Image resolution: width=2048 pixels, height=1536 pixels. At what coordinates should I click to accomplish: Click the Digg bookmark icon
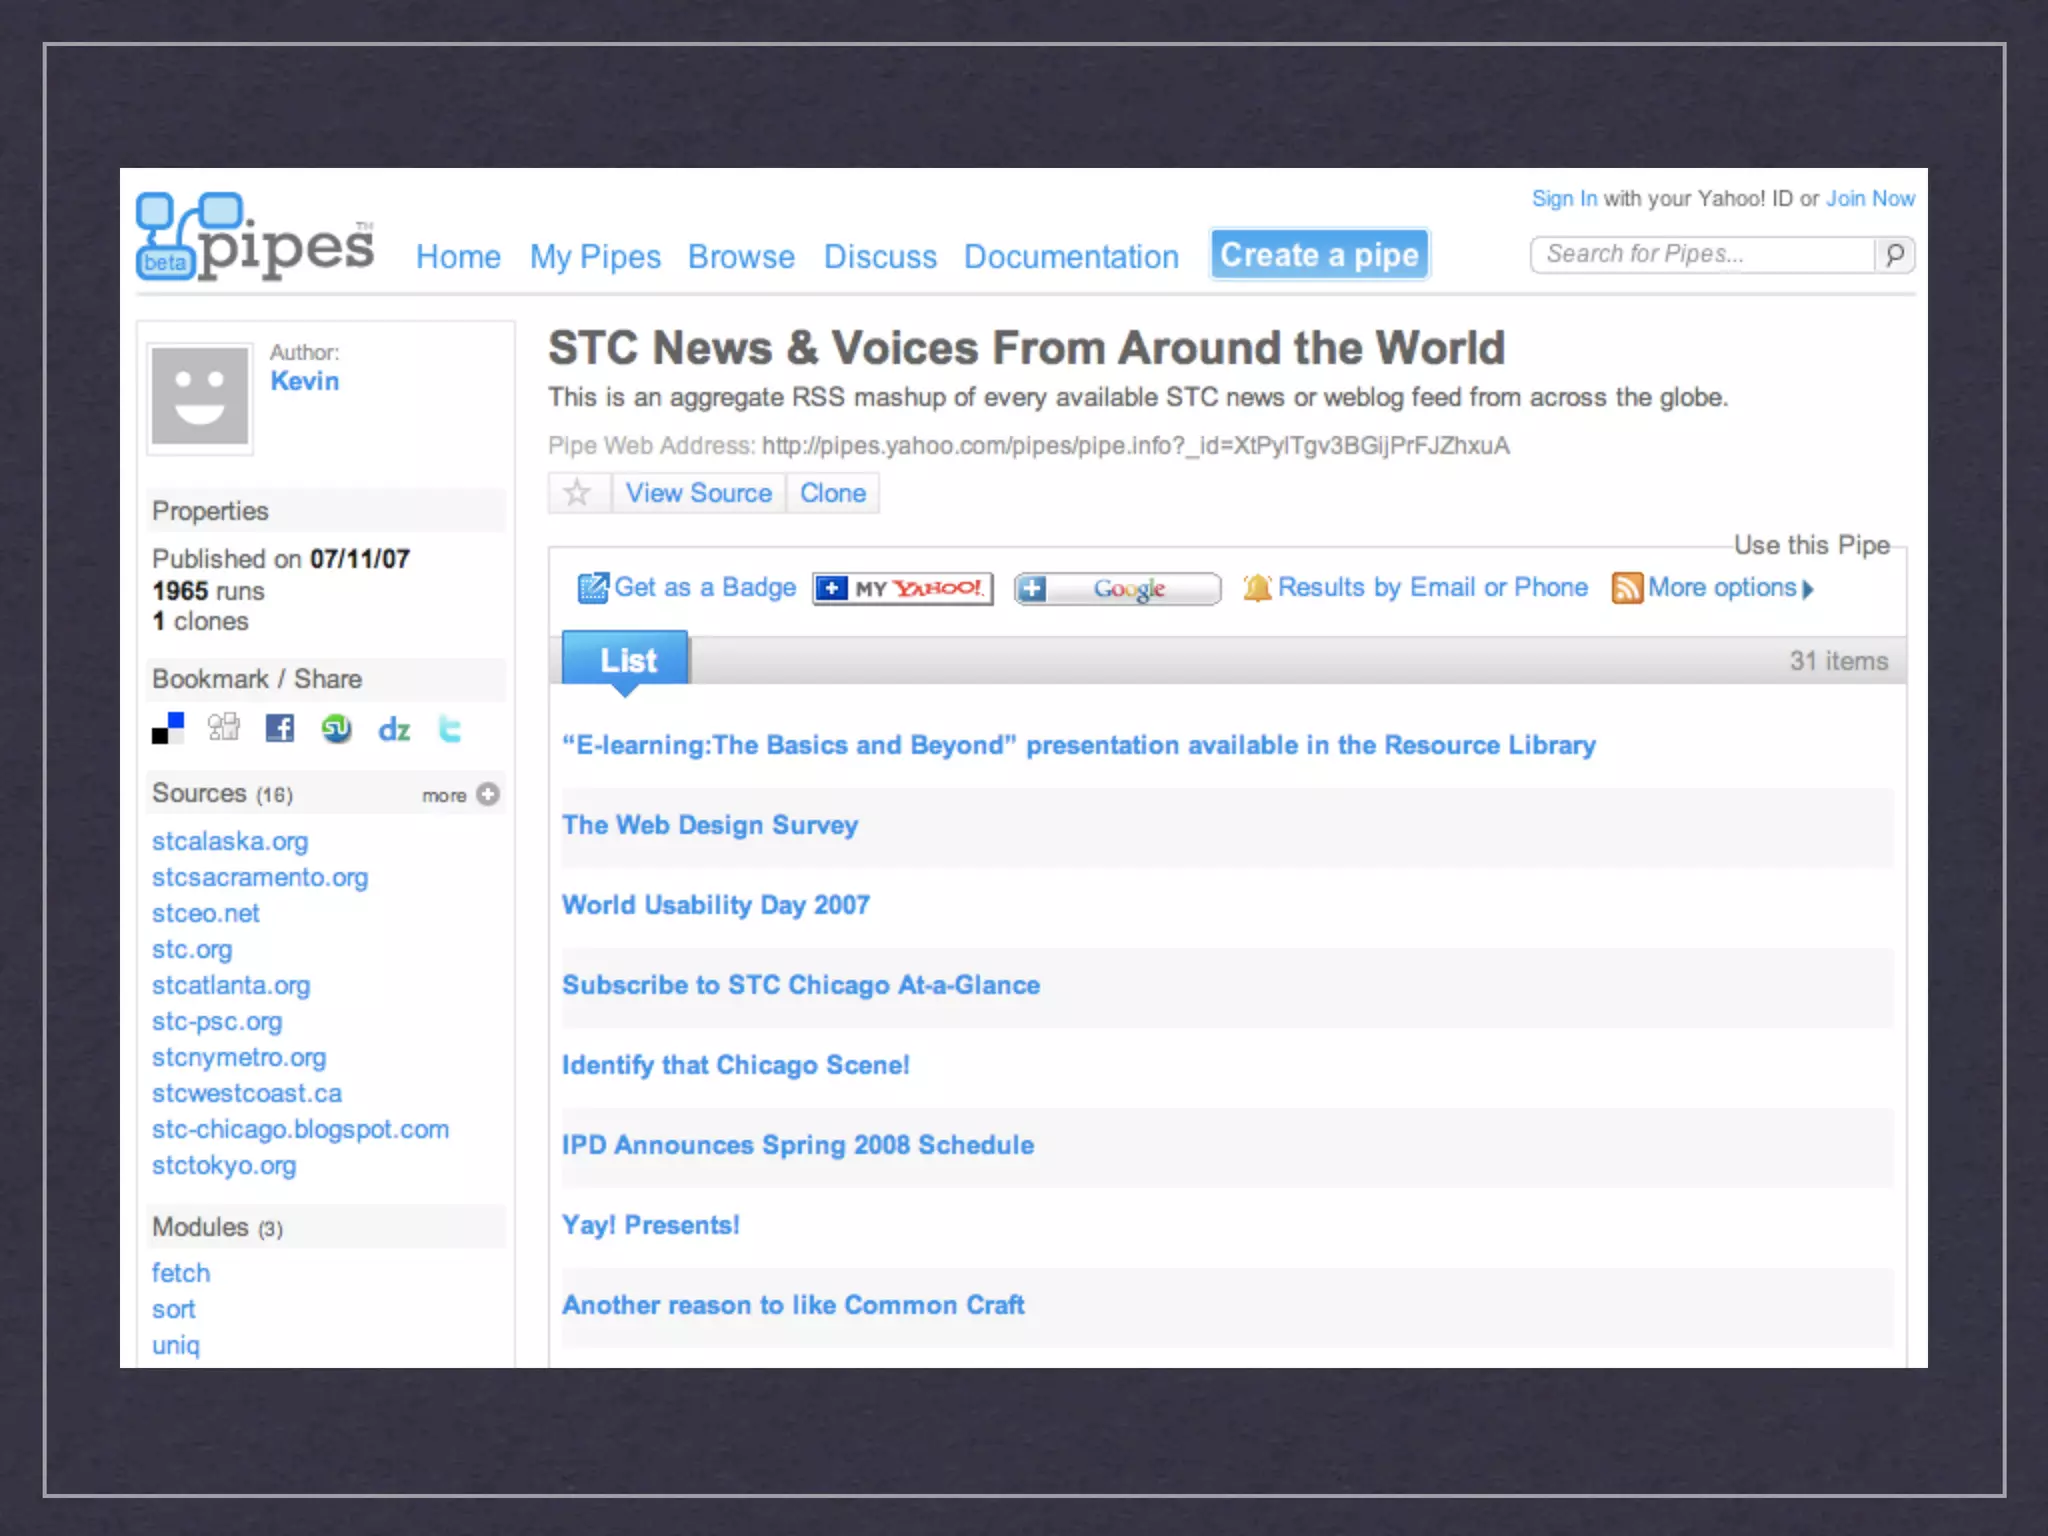pos(224,727)
